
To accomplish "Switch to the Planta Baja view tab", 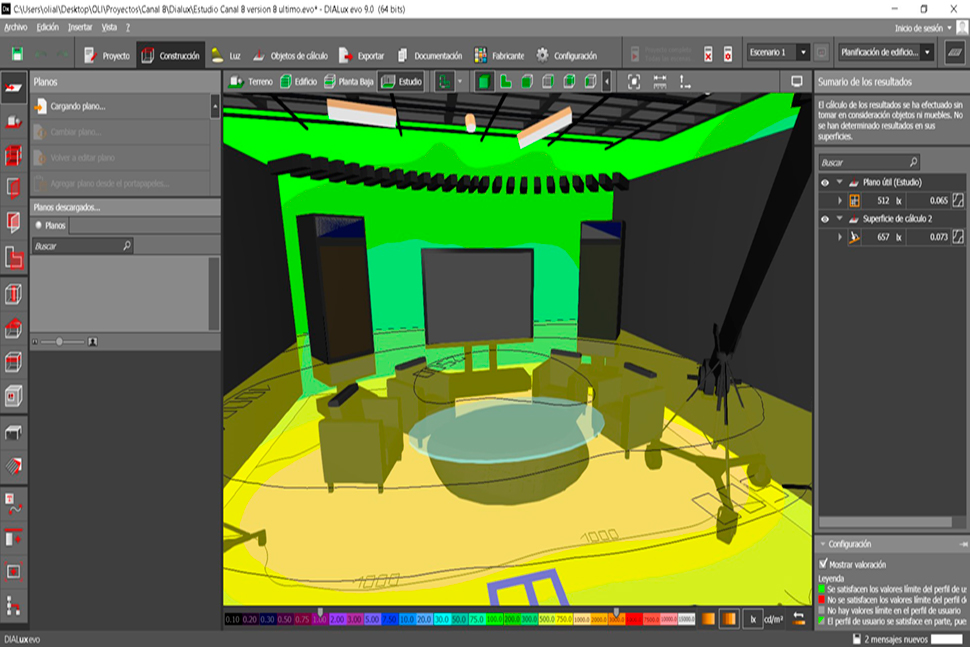I will [x=349, y=81].
